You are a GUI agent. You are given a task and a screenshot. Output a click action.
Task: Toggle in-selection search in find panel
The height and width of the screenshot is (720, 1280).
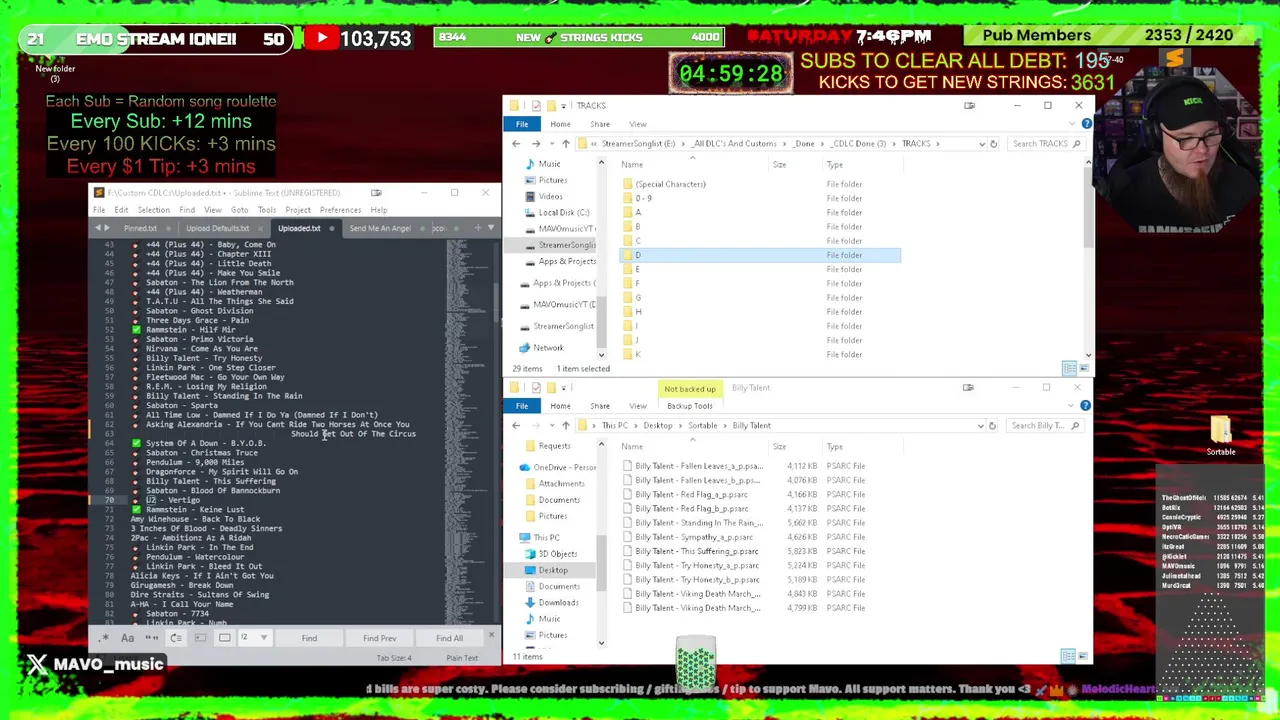tap(200, 638)
